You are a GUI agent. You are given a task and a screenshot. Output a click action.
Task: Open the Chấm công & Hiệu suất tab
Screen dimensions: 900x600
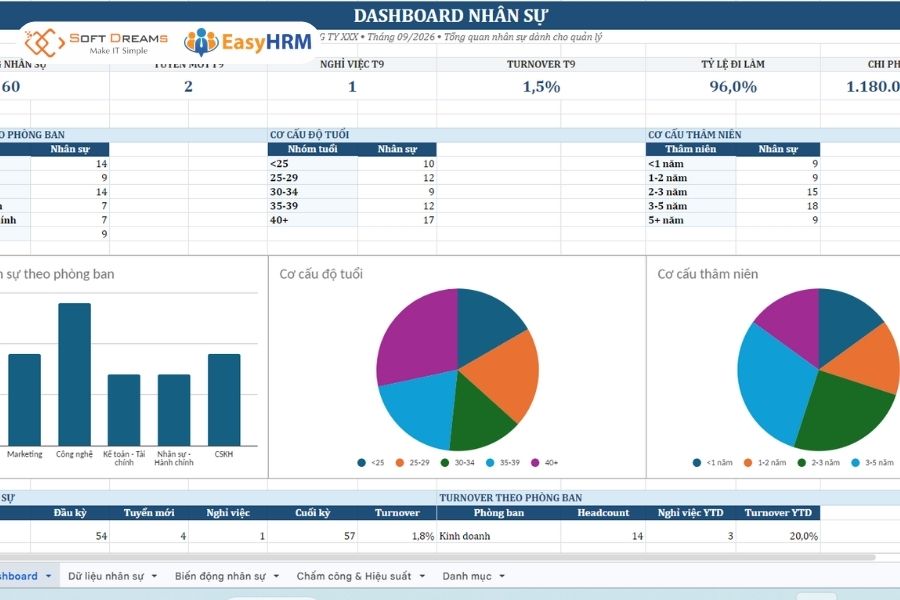[354, 576]
